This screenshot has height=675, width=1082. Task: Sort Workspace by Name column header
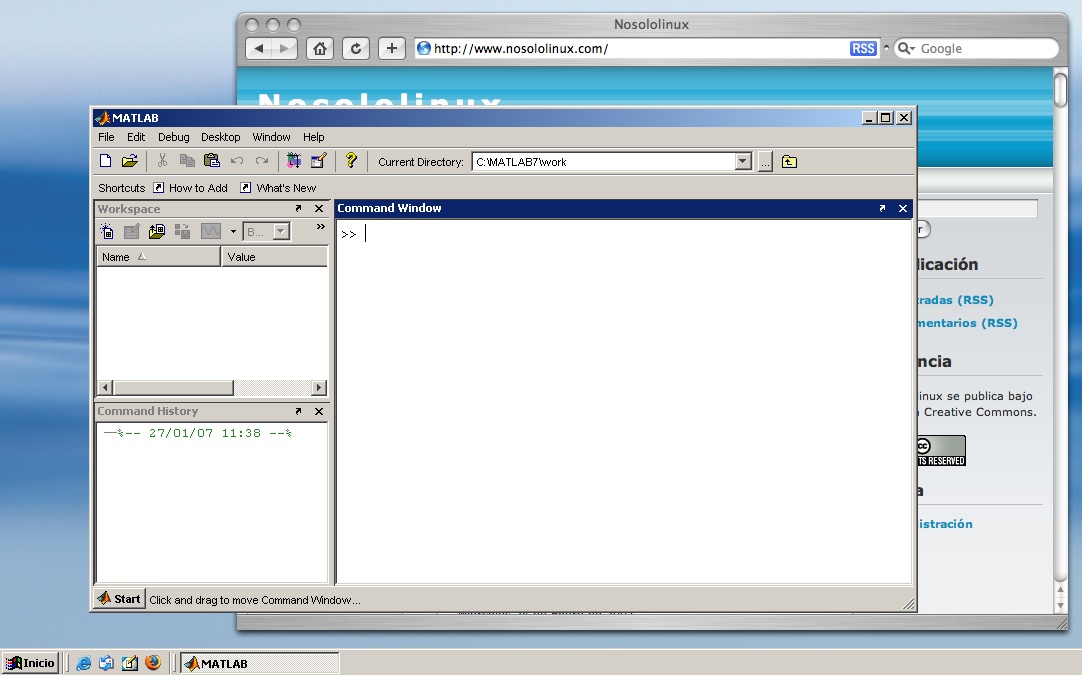[158, 257]
